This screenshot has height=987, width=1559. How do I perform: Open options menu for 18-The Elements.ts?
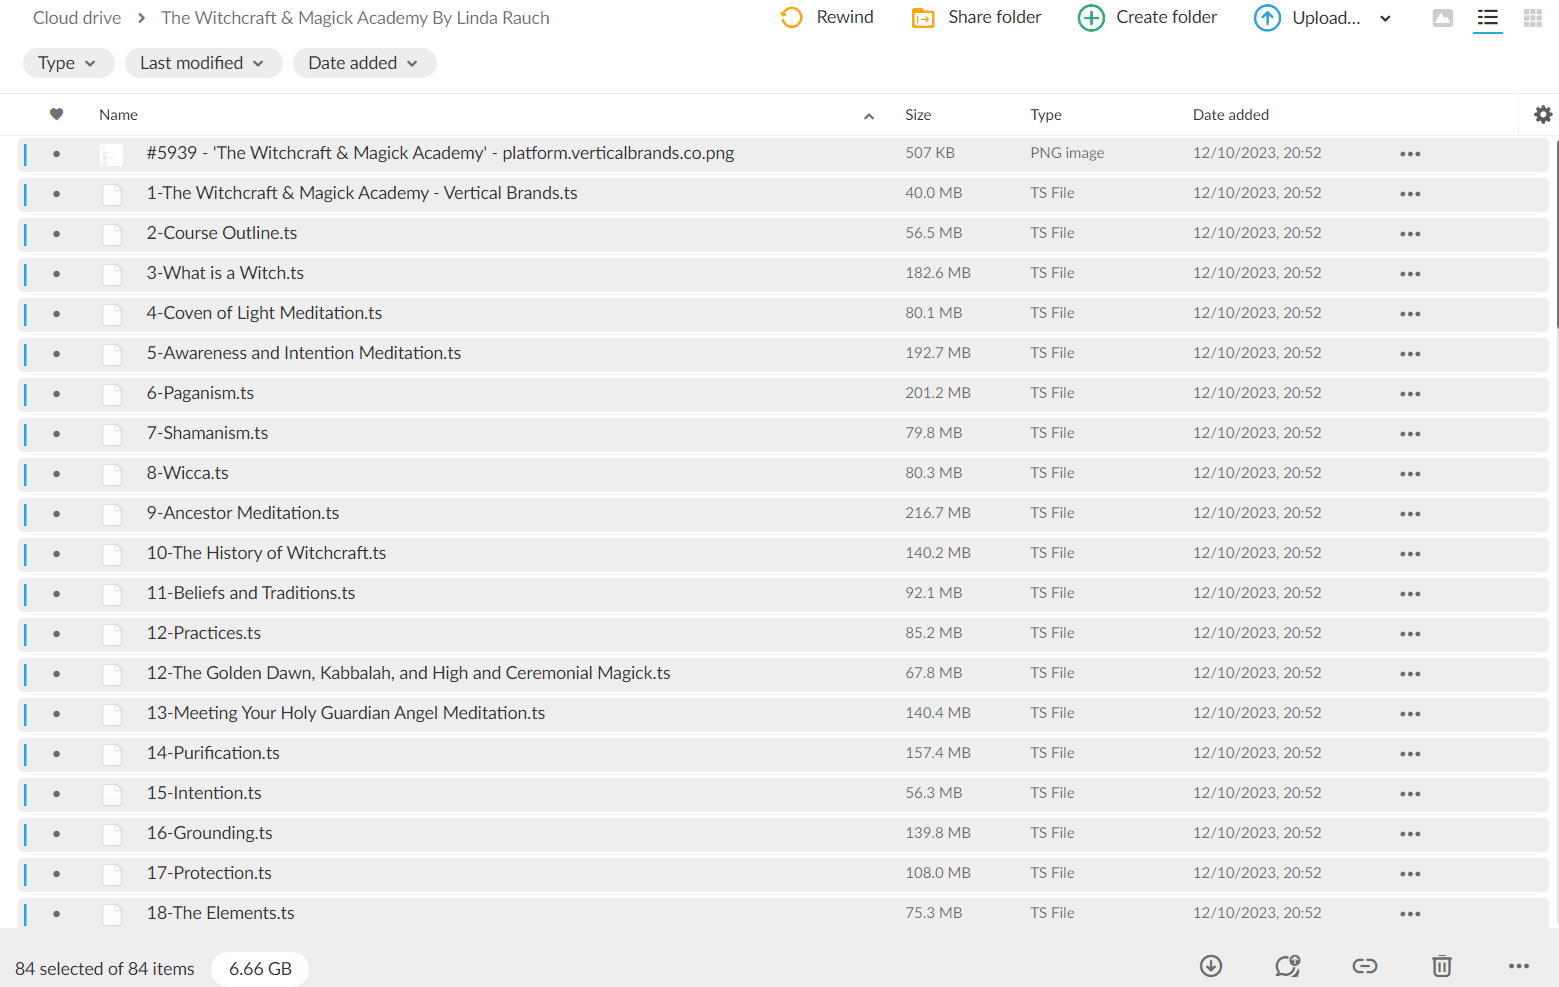pos(1410,914)
